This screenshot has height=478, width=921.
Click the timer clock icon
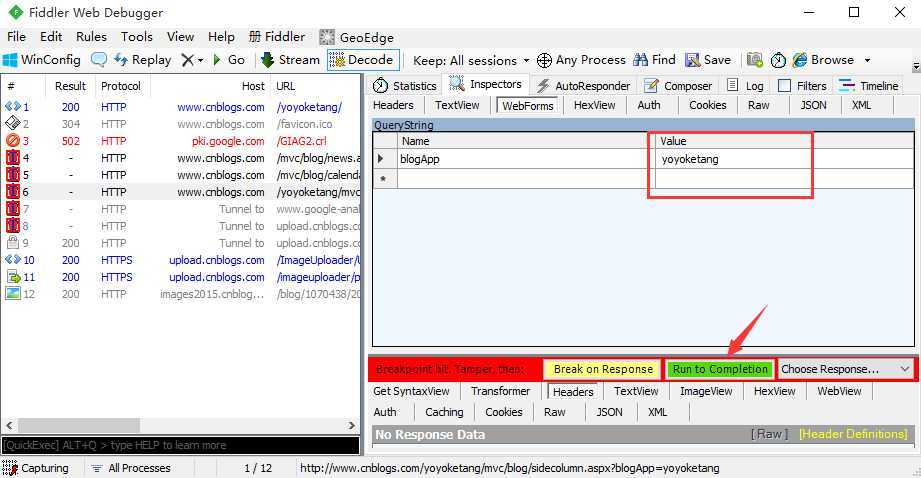click(x=778, y=60)
